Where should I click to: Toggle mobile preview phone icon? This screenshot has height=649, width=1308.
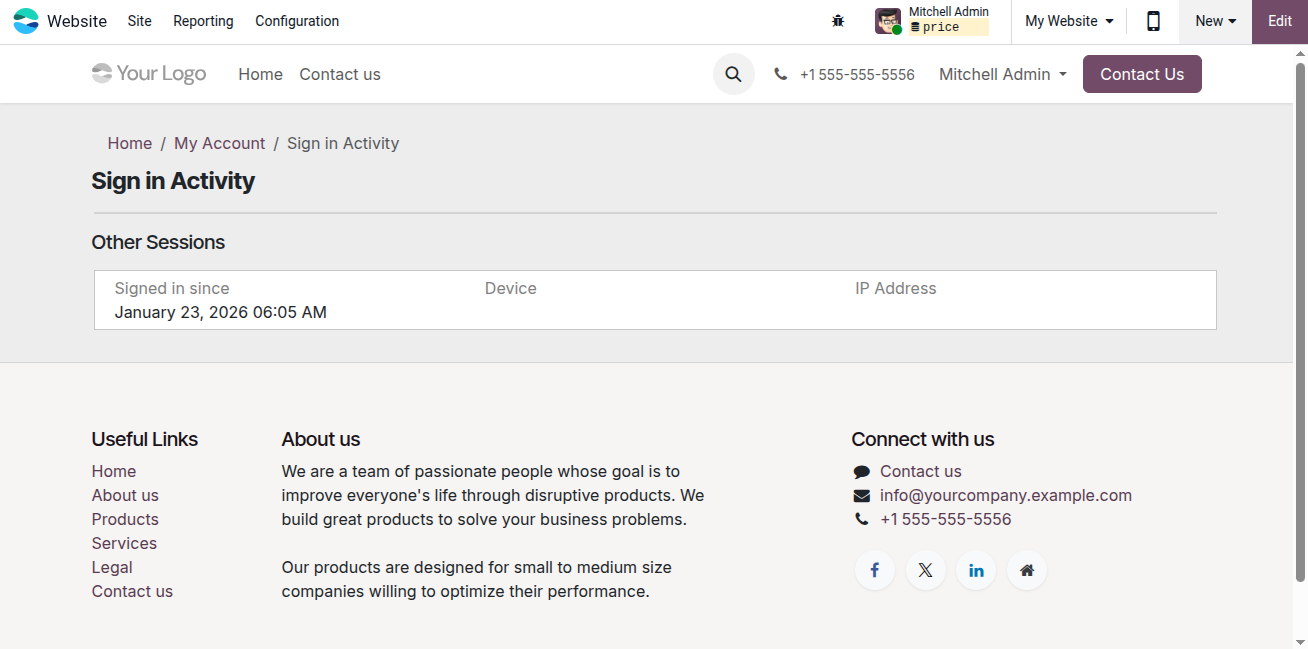coord(1153,21)
